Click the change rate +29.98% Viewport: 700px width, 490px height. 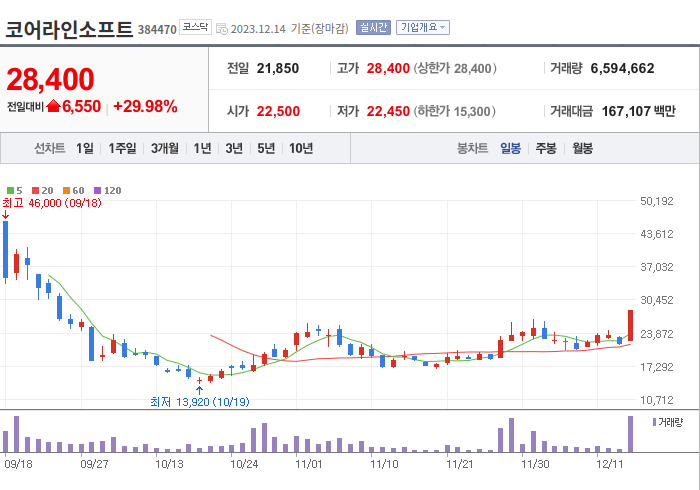[145, 107]
